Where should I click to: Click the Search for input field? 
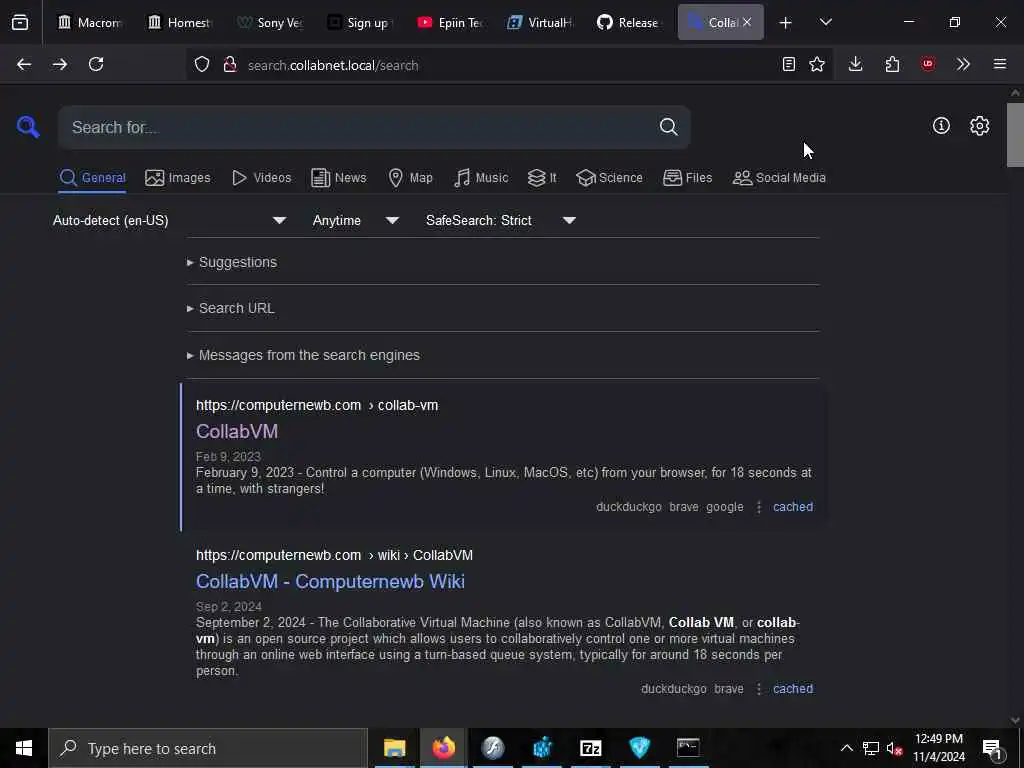coord(358,127)
